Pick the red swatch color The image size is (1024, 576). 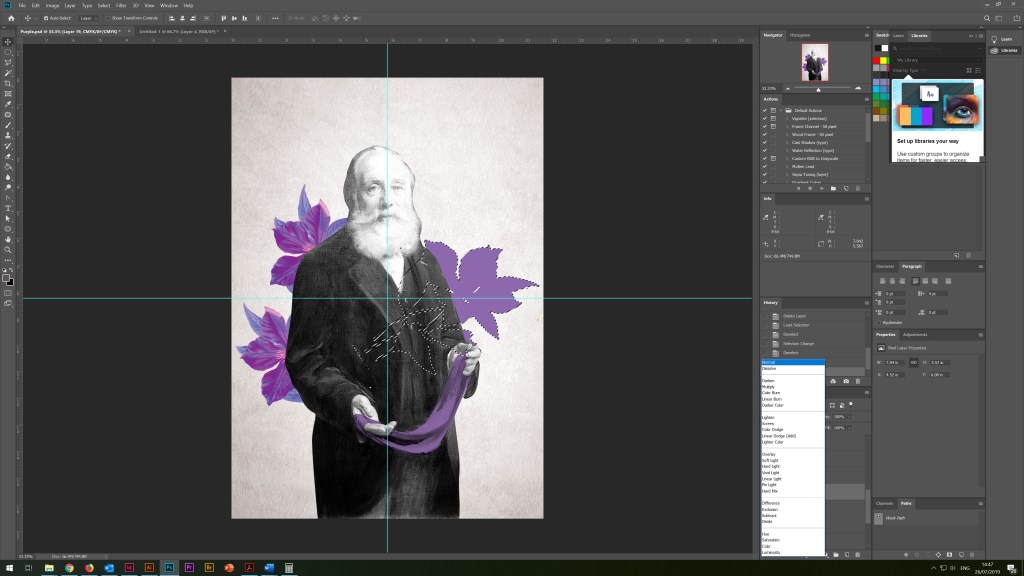877,60
